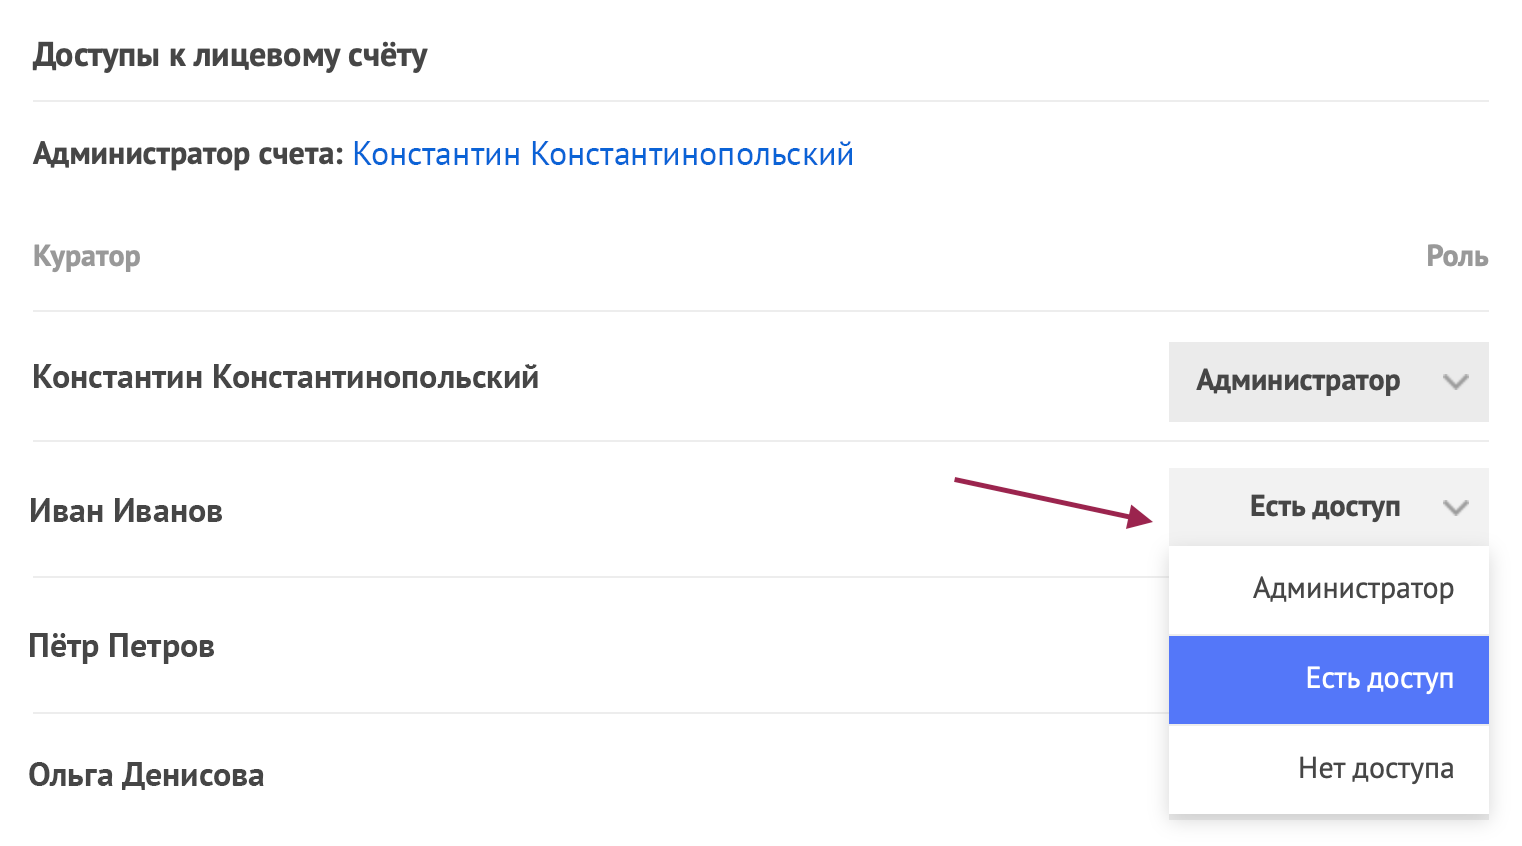Click the Роль column header
The width and height of the screenshot is (1522, 846).
click(1456, 256)
